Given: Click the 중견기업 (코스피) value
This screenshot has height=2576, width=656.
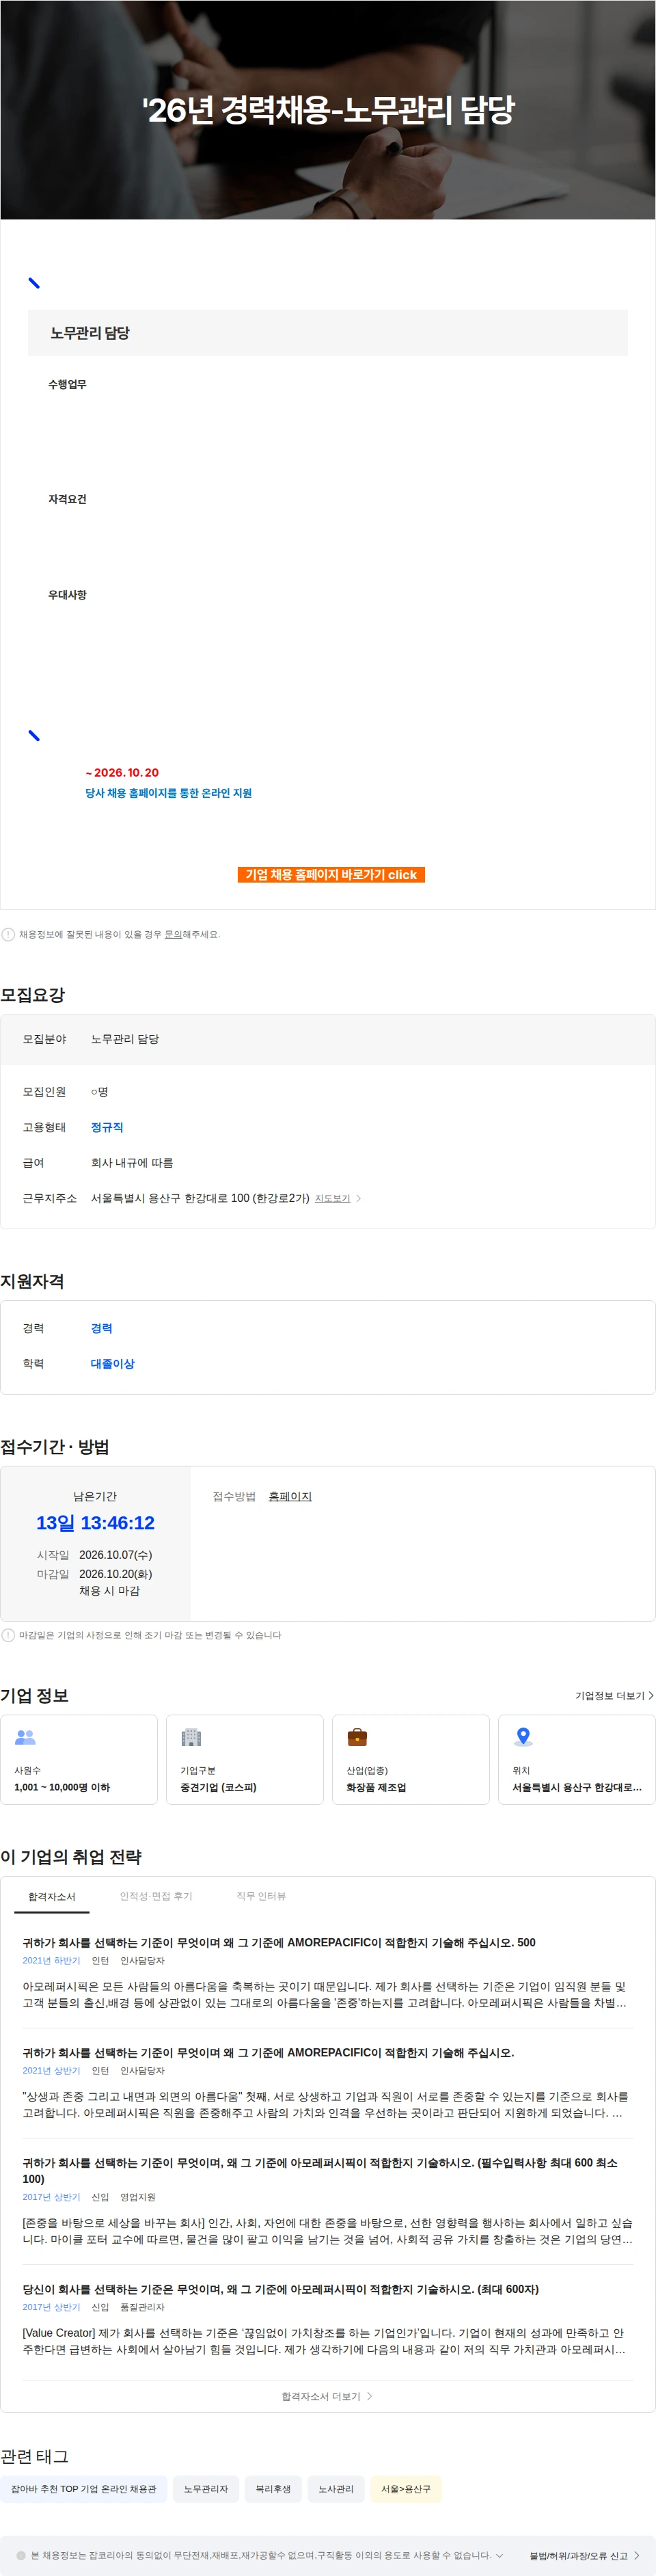Looking at the screenshot, I should (x=218, y=1787).
